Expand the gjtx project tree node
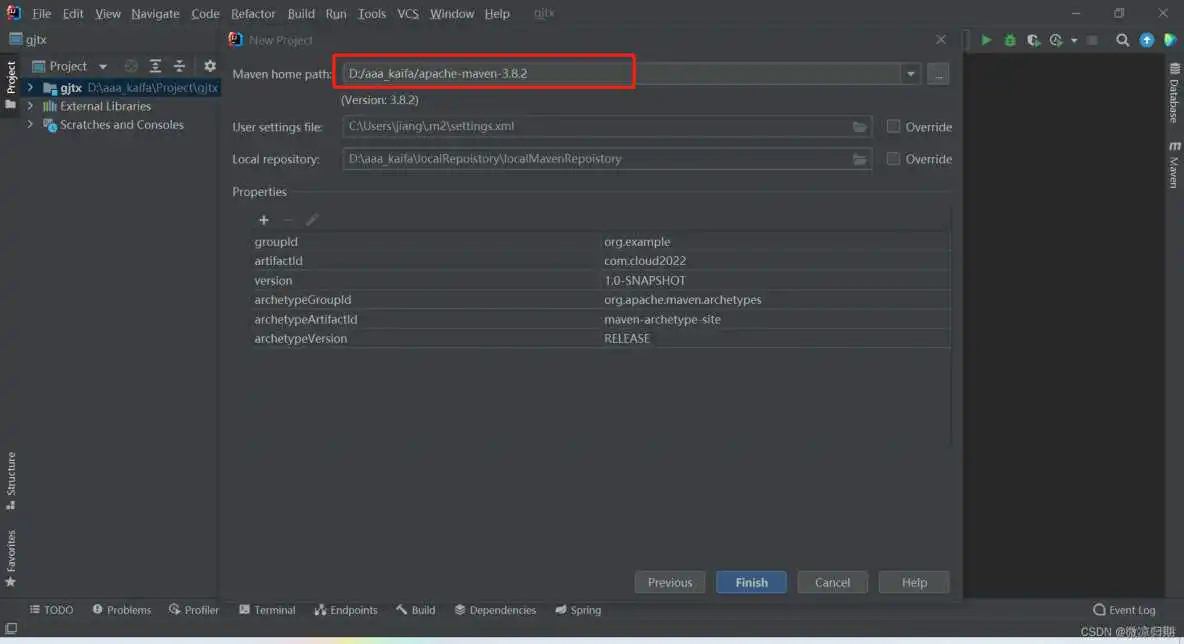The width and height of the screenshot is (1184, 644). tap(30, 88)
